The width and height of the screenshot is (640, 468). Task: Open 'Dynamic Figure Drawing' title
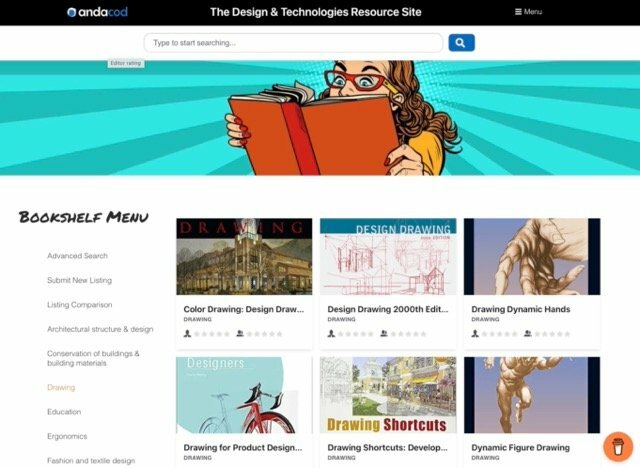[520, 448]
